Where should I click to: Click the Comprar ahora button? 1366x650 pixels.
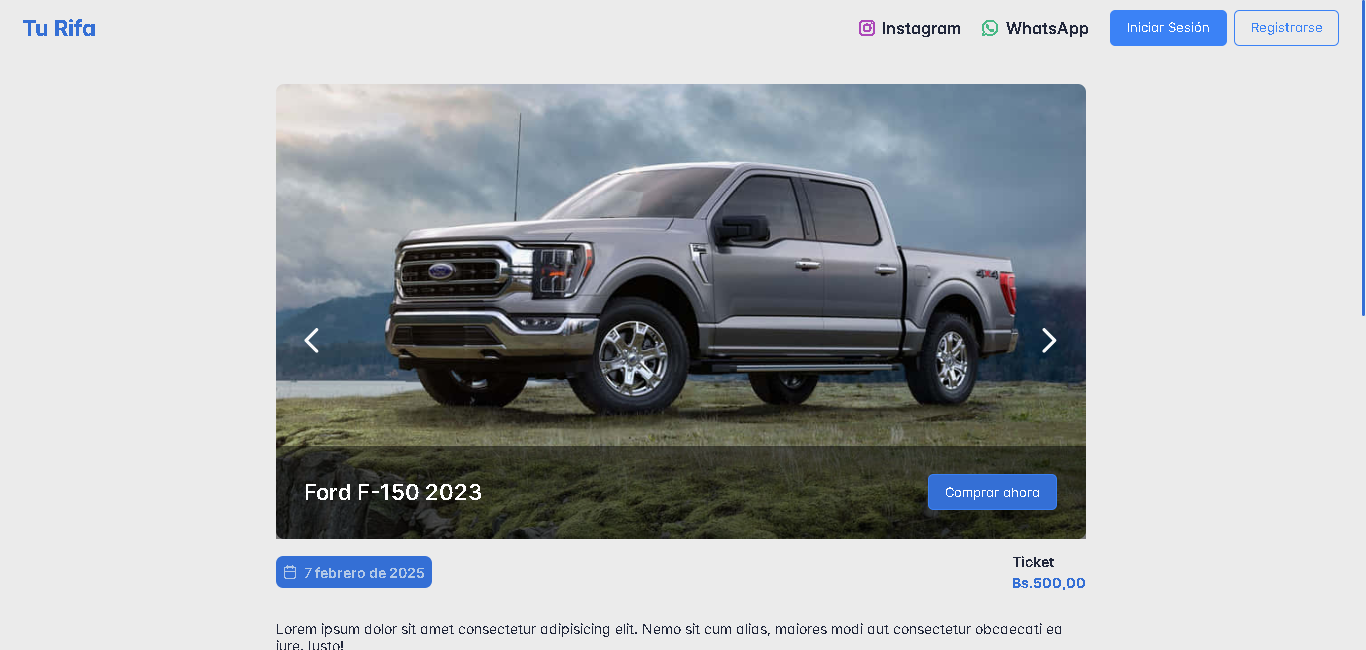pyautogui.click(x=992, y=492)
